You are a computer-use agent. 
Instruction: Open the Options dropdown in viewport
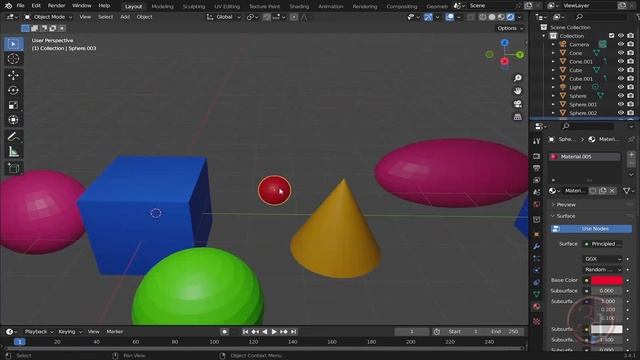point(510,28)
